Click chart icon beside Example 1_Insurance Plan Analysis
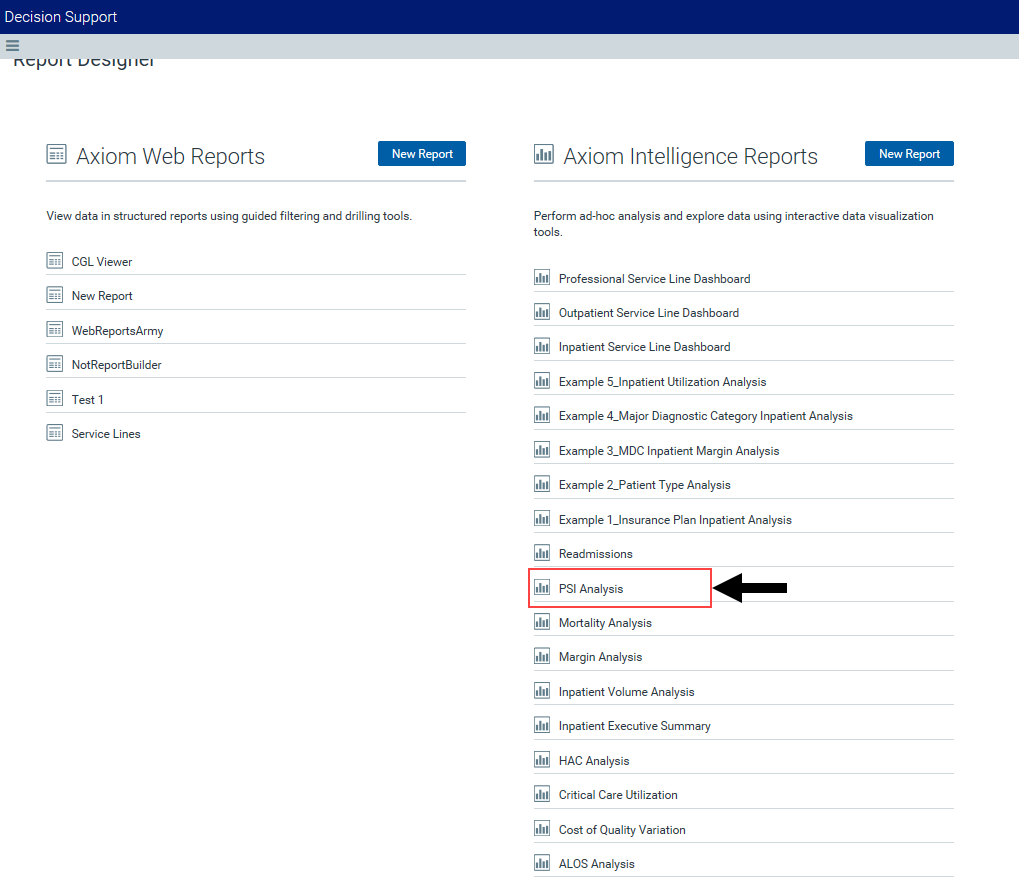Viewport: 1019px width, 880px height. (x=542, y=519)
